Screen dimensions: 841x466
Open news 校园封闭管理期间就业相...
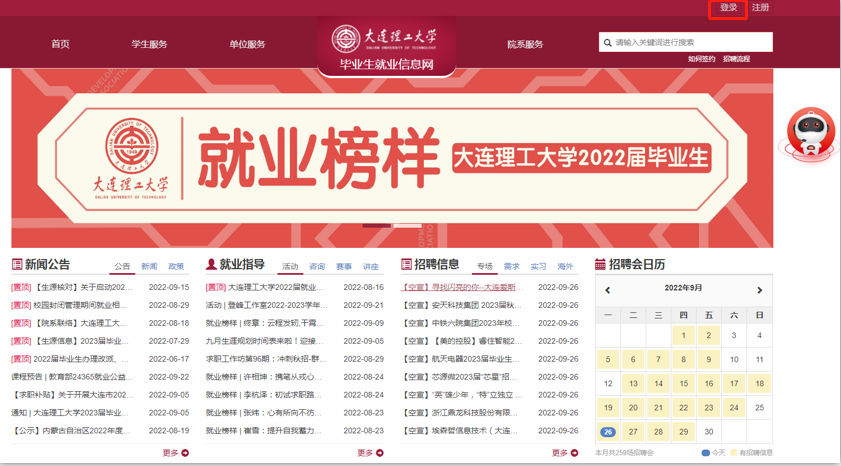click(x=80, y=305)
